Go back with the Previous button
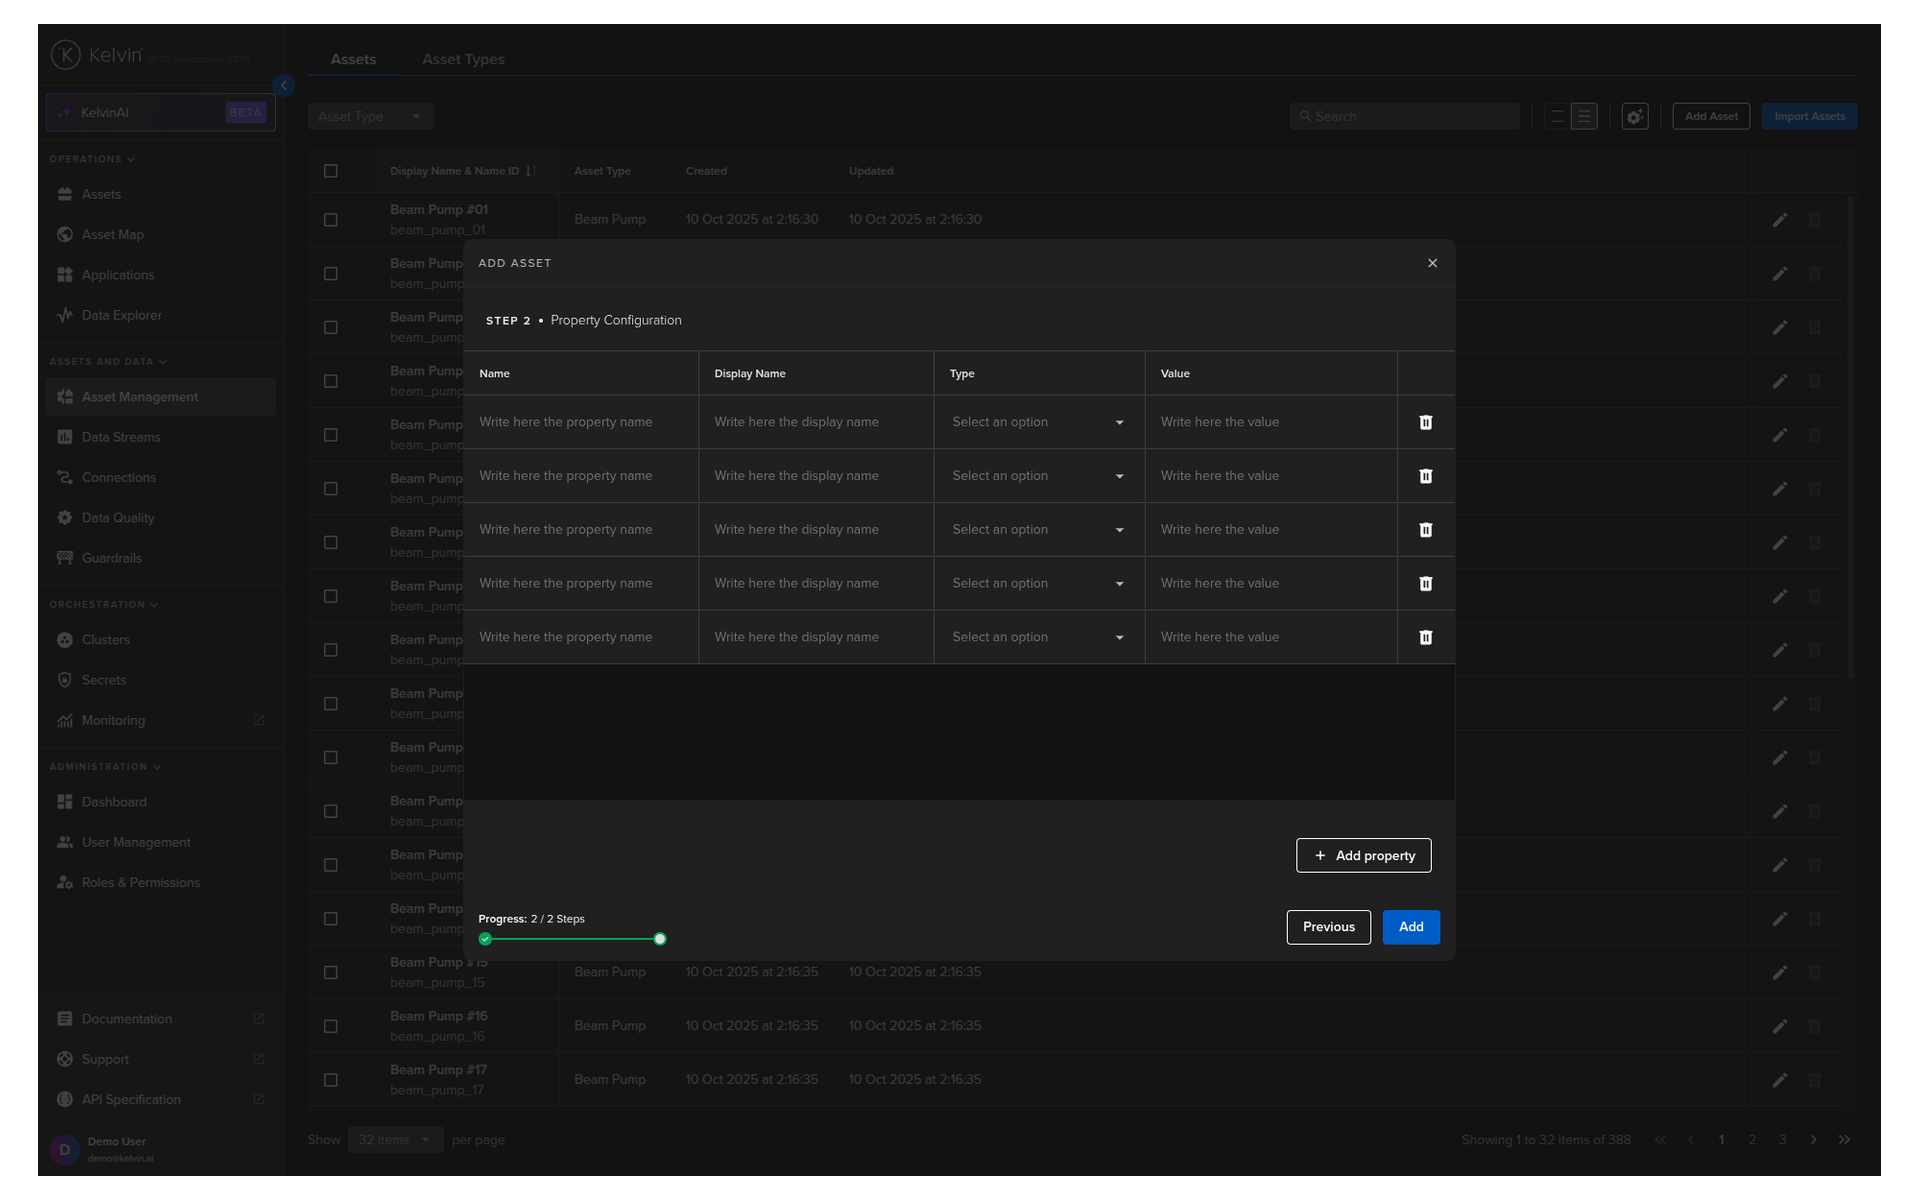This screenshot has height=1200, width=1920. (x=1328, y=927)
